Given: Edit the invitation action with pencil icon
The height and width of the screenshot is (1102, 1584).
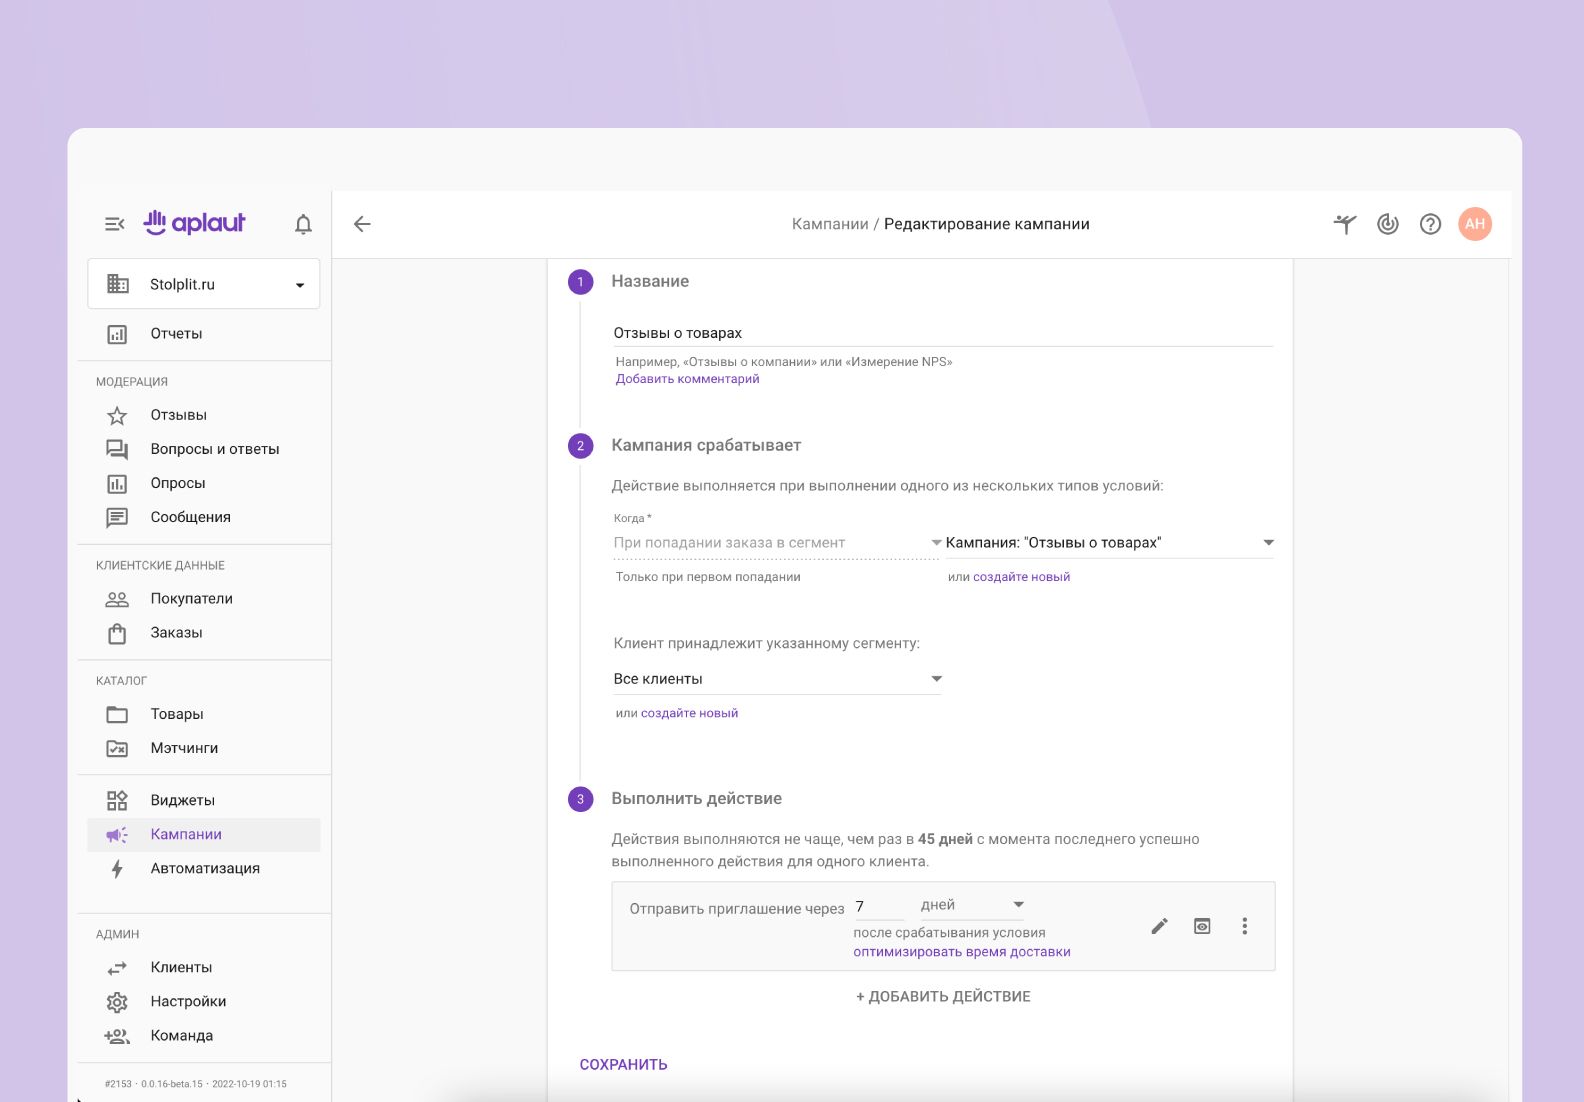Looking at the screenshot, I should pyautogui.click(x=1159, y=926).
